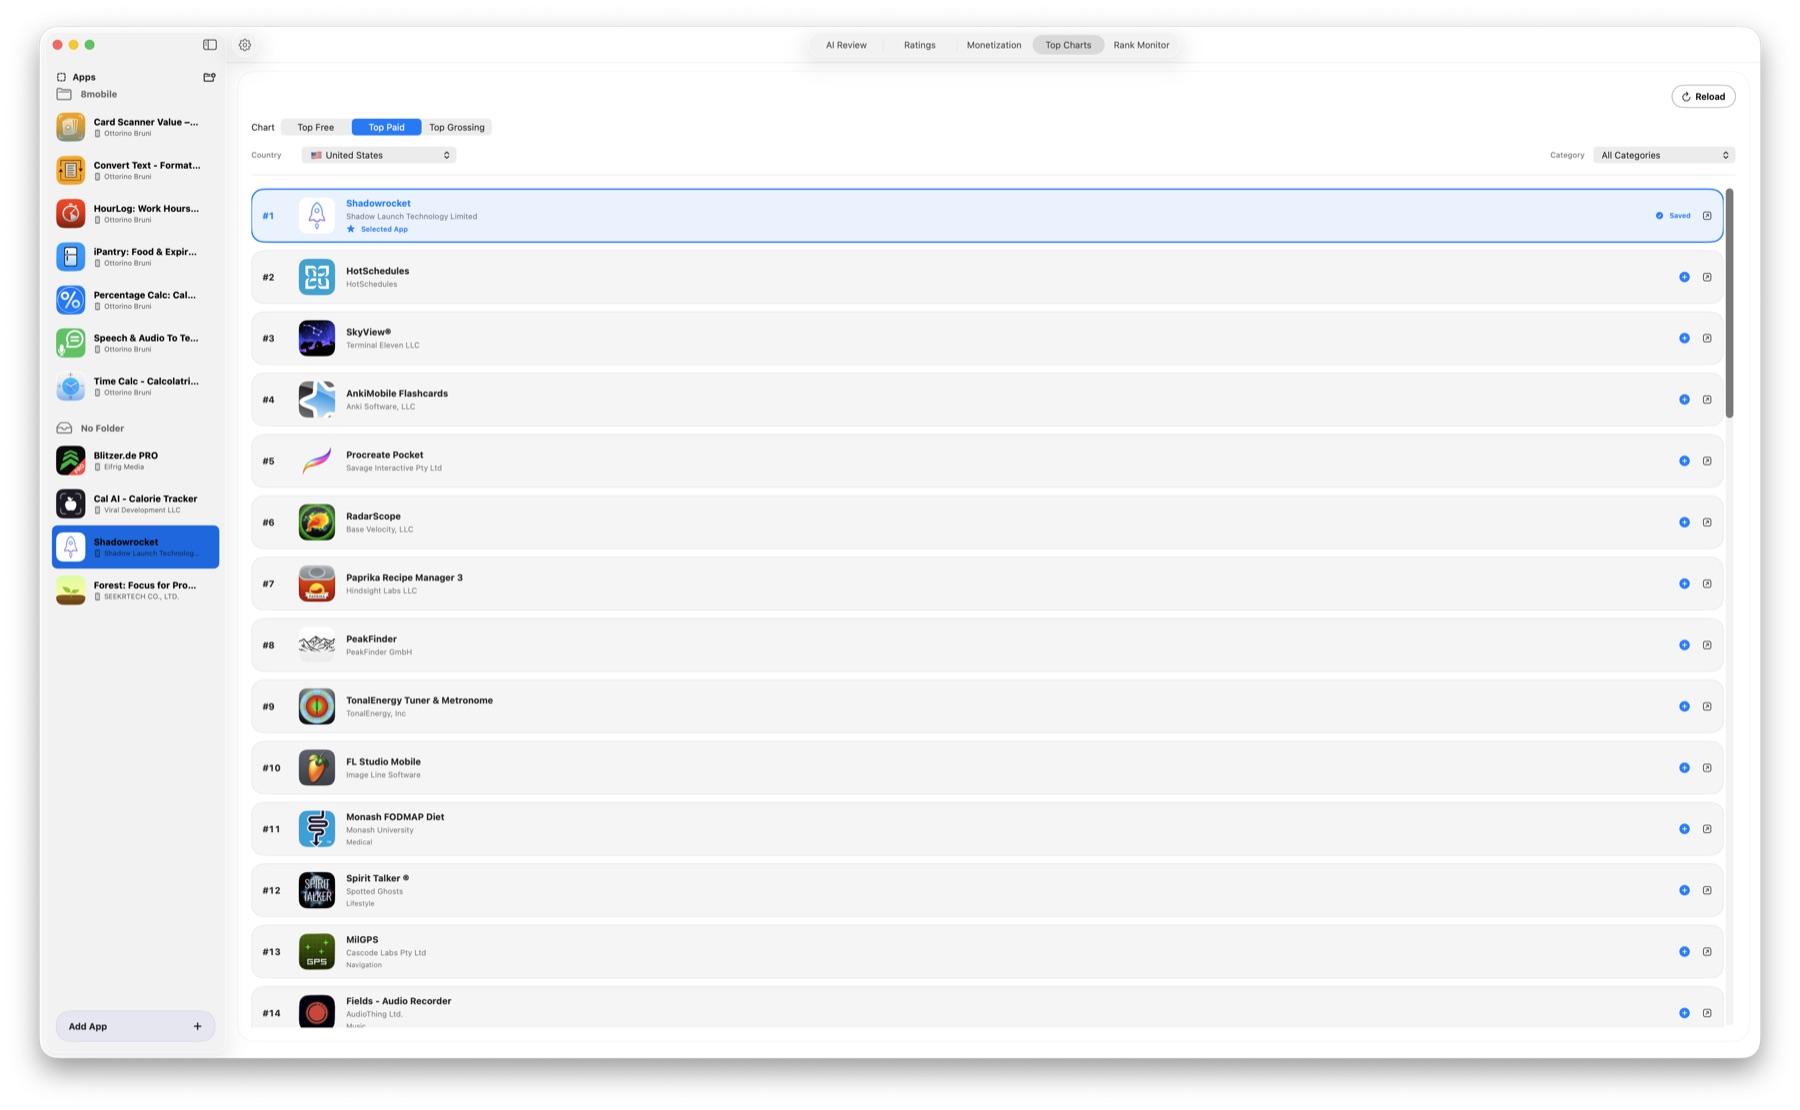The width and height of the screenshot is (1800, 1110).
Task: Open Spirit Talker external link icon
Action: point(1707,890)
